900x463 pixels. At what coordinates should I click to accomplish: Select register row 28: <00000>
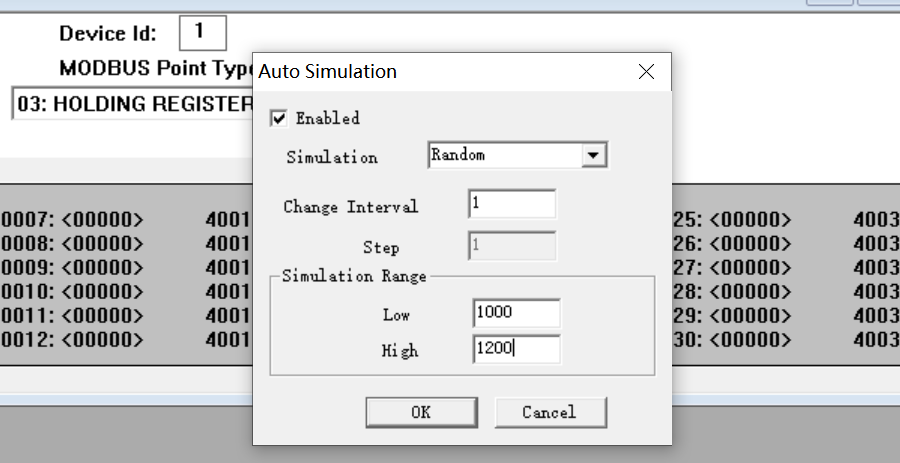tap(732, 291)
